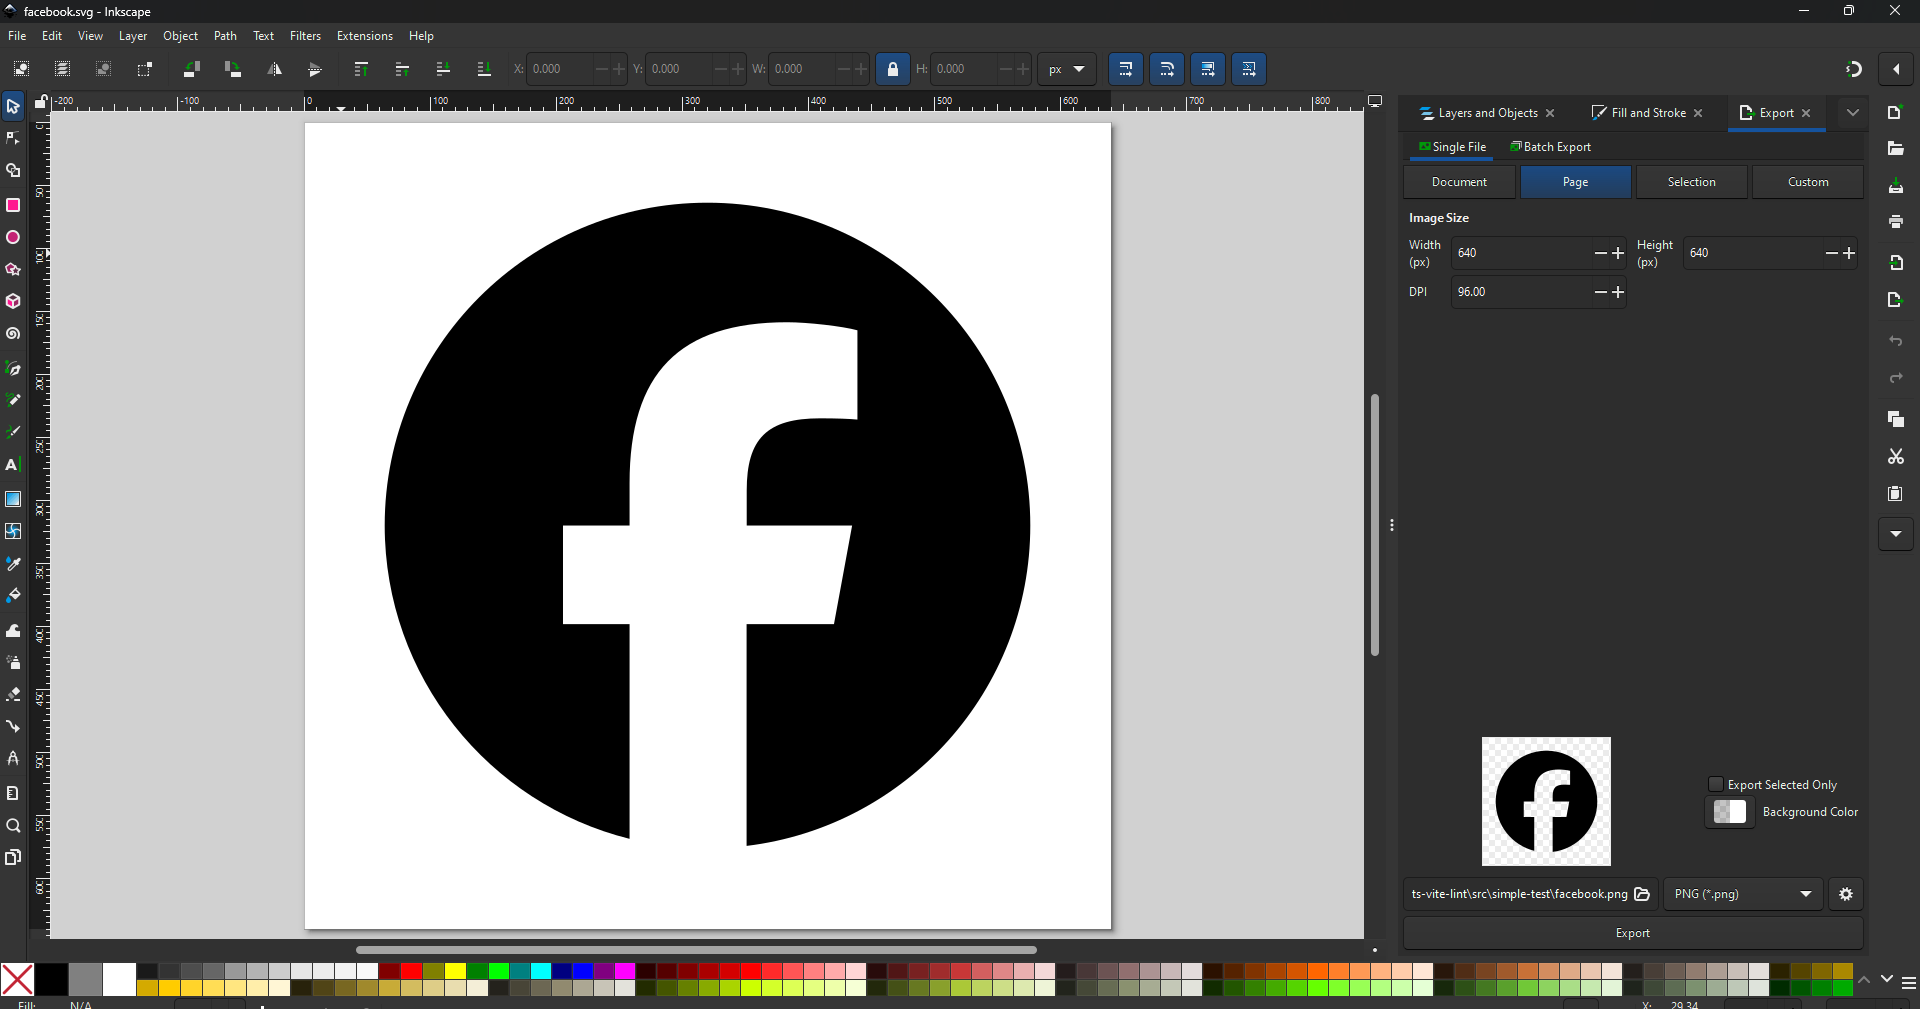Switch to the Batch Export tab
This screenshot has height=1009, width=1920.
[x=1550, y=147]
